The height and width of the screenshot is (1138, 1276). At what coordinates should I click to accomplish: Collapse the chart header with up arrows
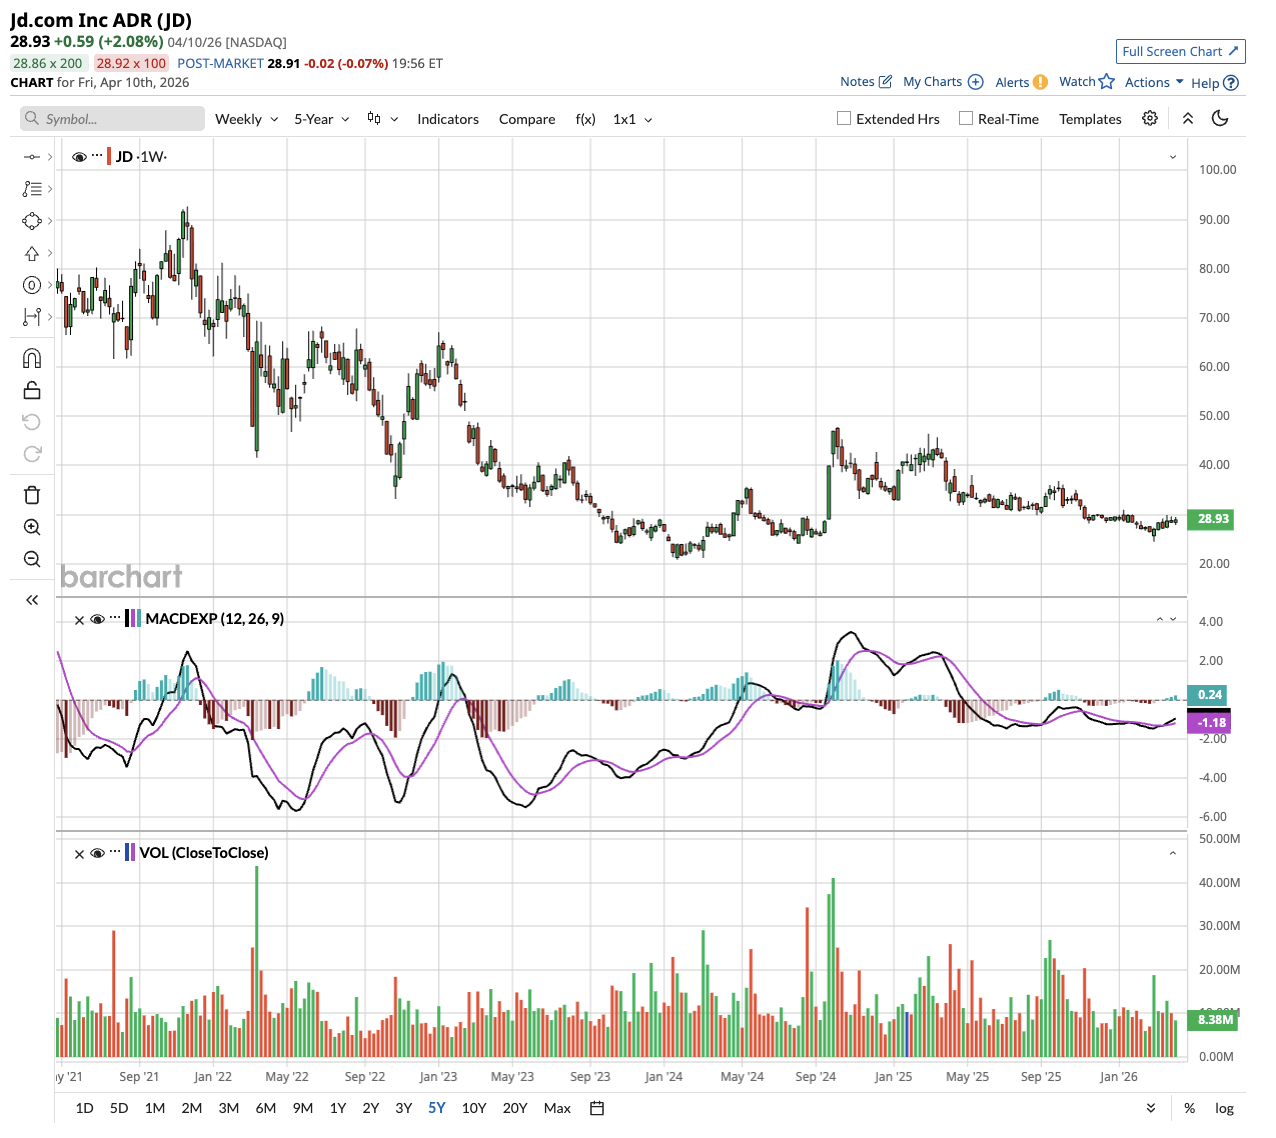click(x=1188, y=118)
